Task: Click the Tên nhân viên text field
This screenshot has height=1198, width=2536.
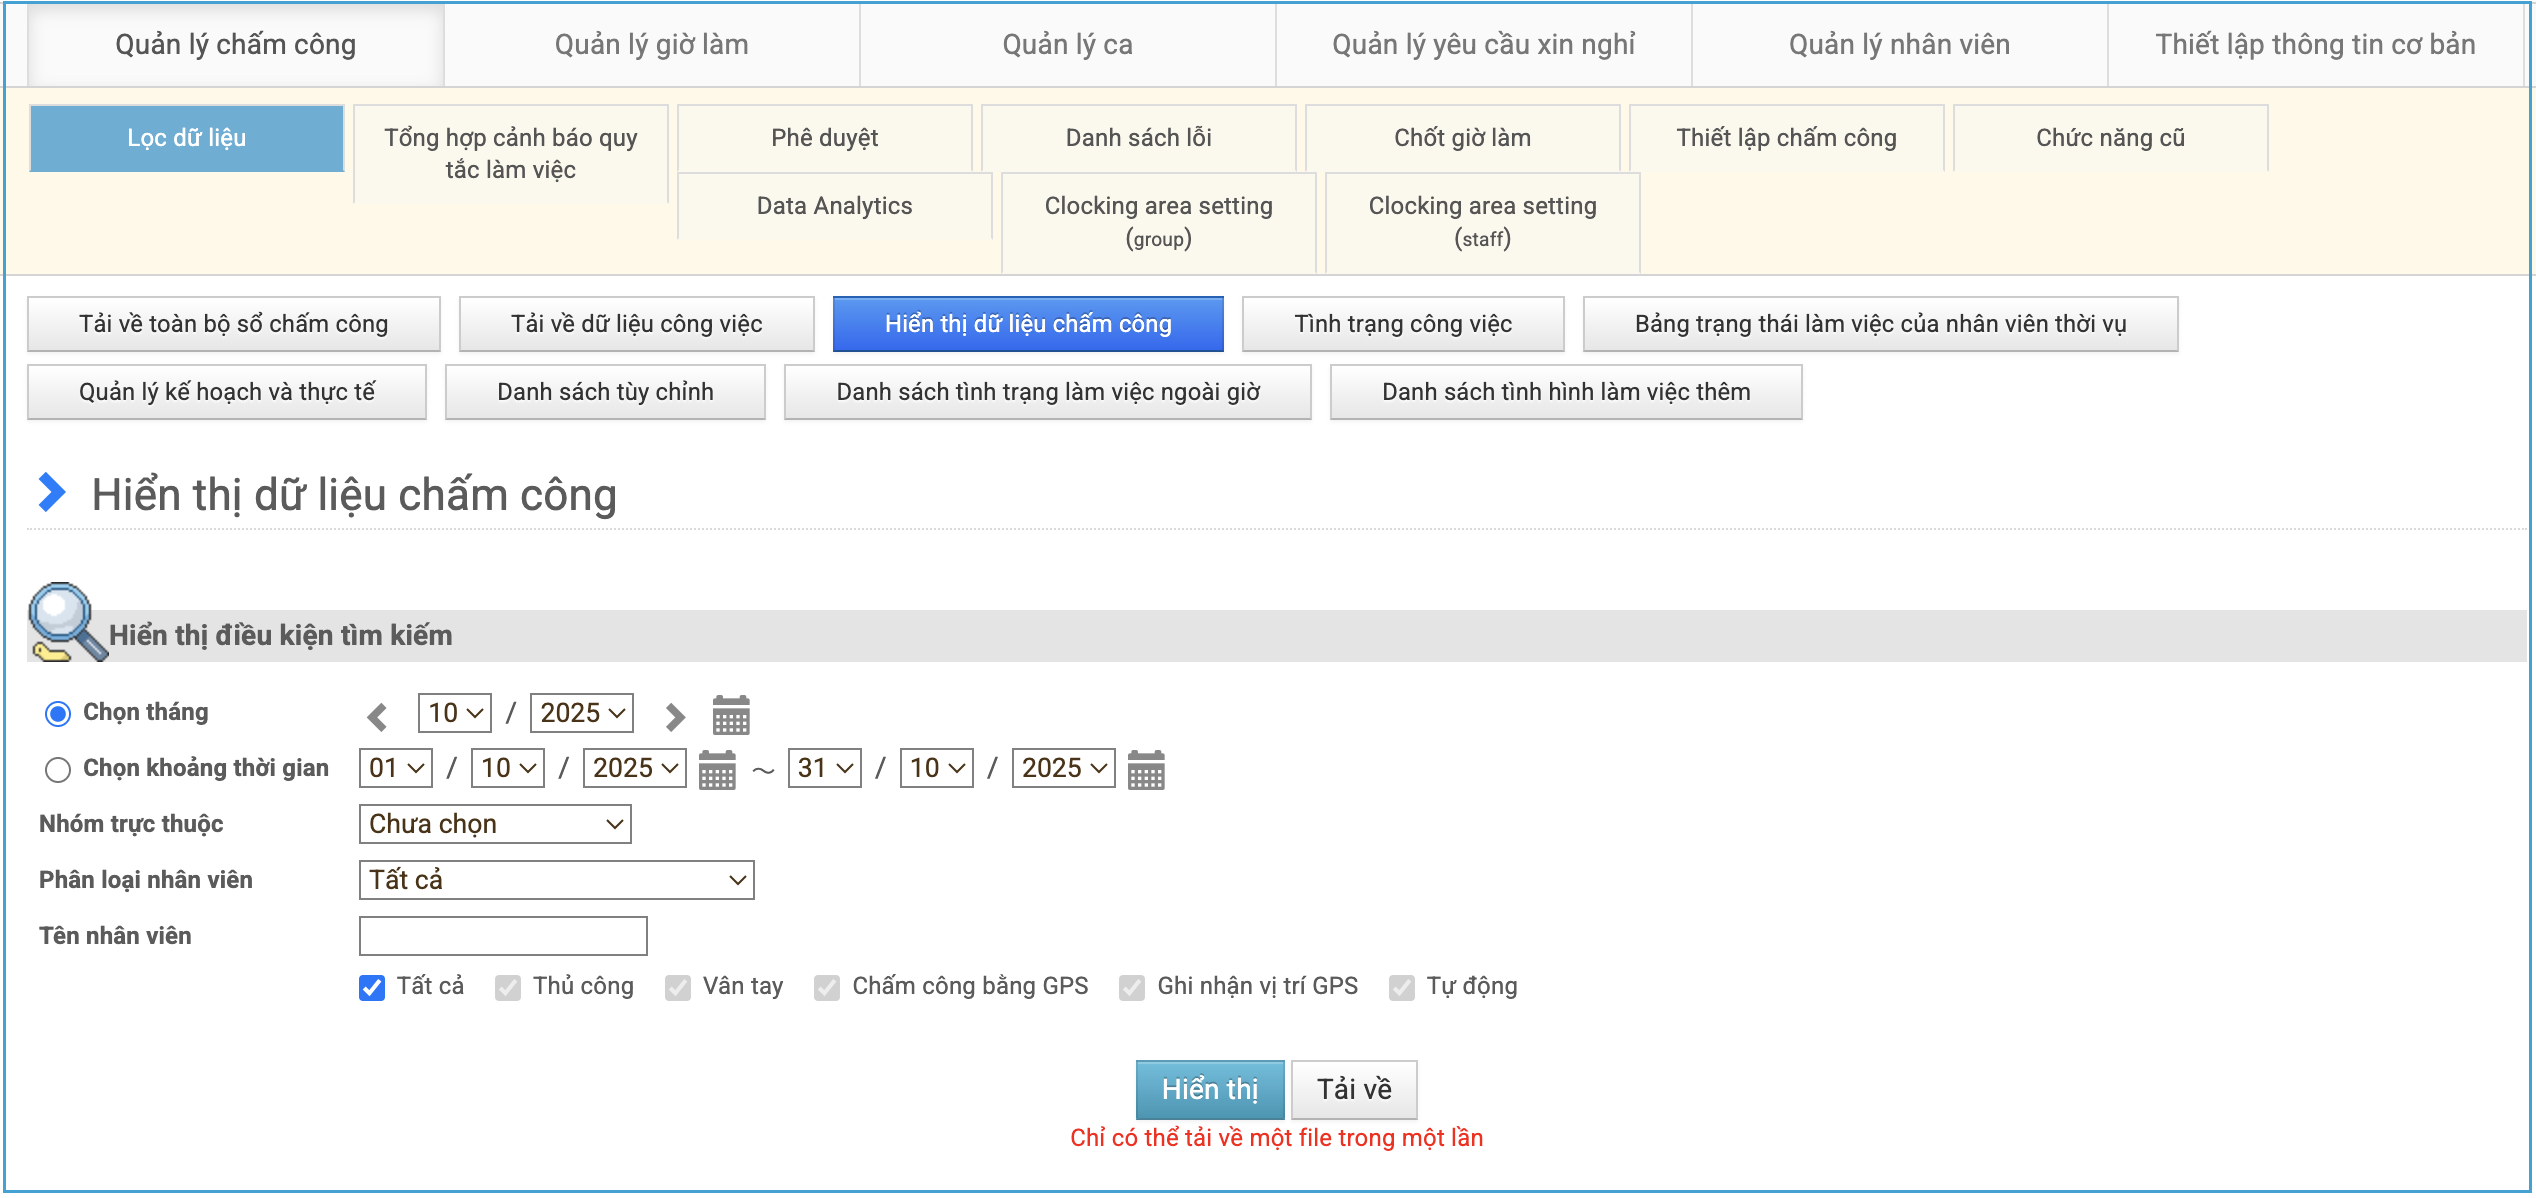Action: pyautogui.click(x=503, y=936)
